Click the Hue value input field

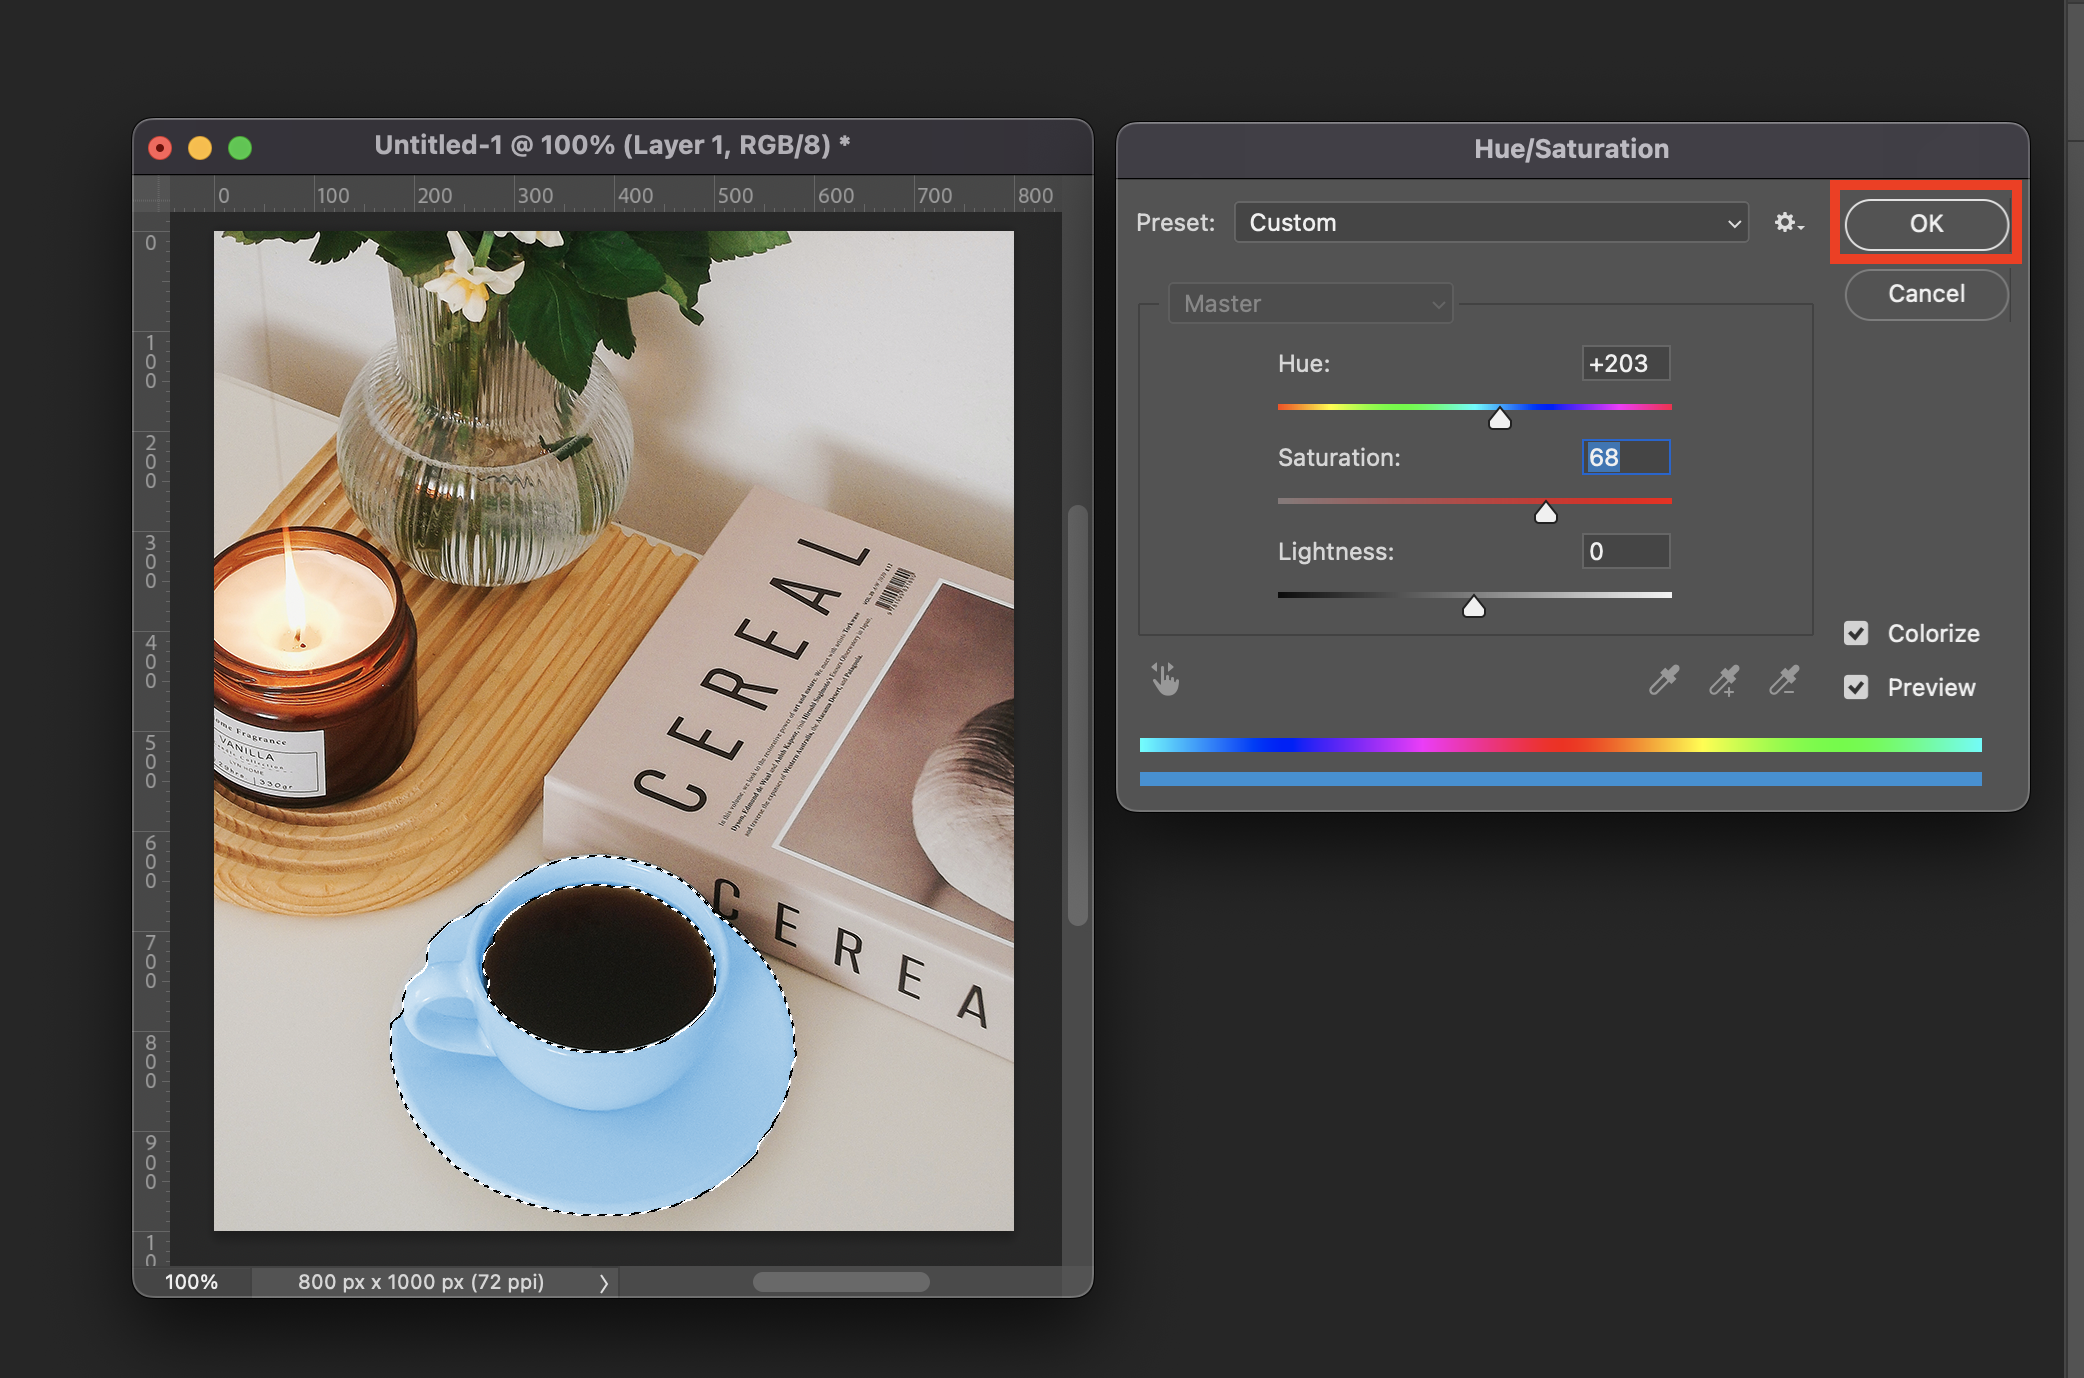1625,364
